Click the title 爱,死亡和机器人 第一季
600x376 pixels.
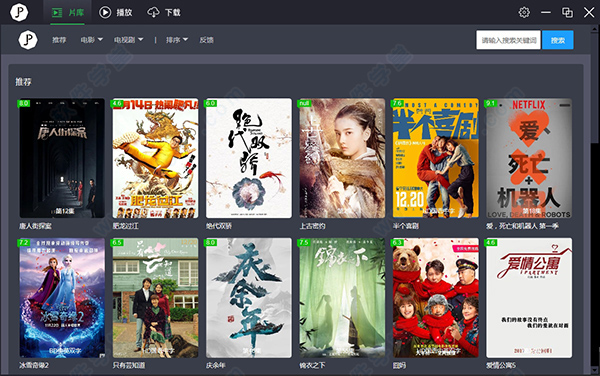[522, 226]
